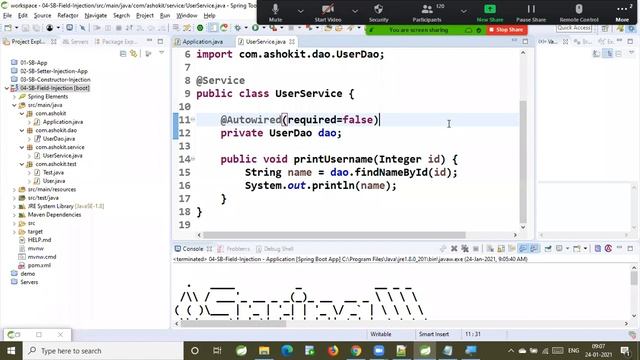Mute microphone in Zoom toolbar
Image resolution: width=640 pixels, height=360 pixels.
pos(276,13)
